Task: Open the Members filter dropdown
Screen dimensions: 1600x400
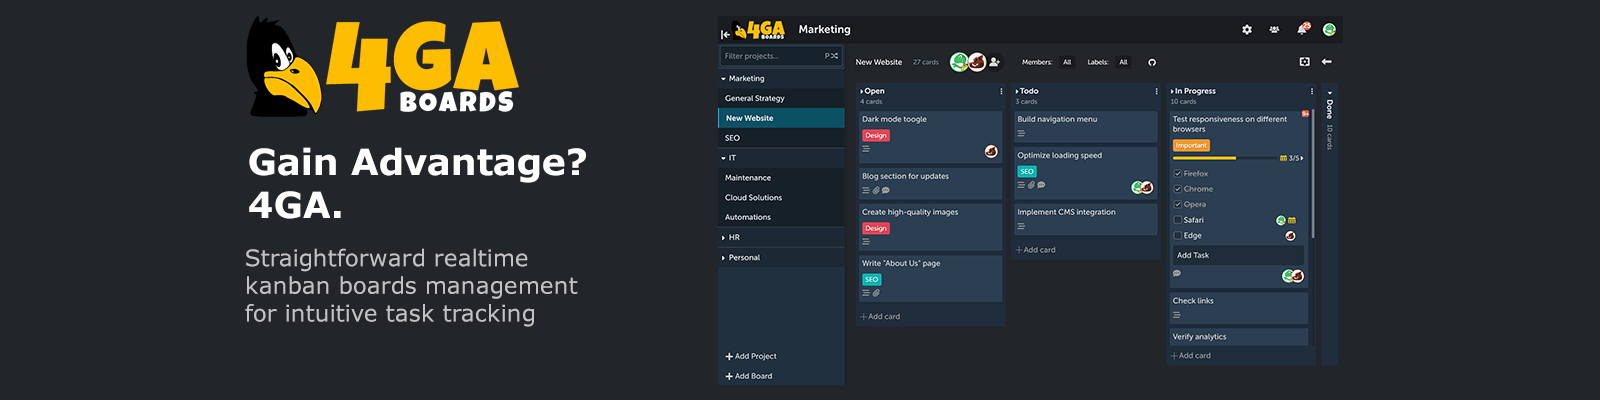Action: (1067, 62)
